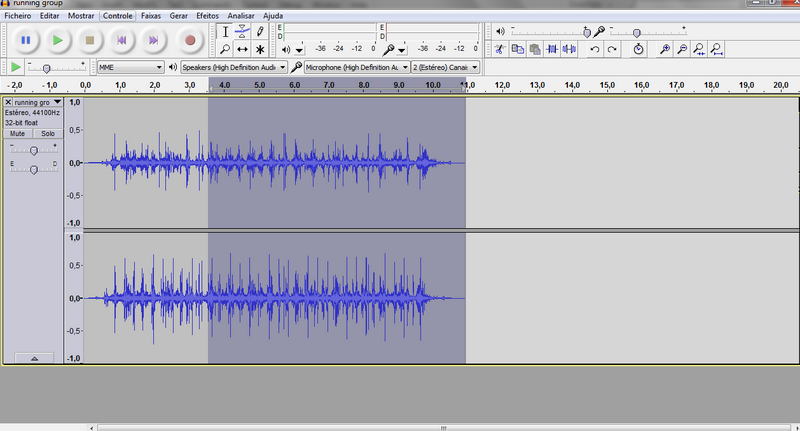Collapse the track using bottom arrow button
Screen dimensions: 800x431
34,357
